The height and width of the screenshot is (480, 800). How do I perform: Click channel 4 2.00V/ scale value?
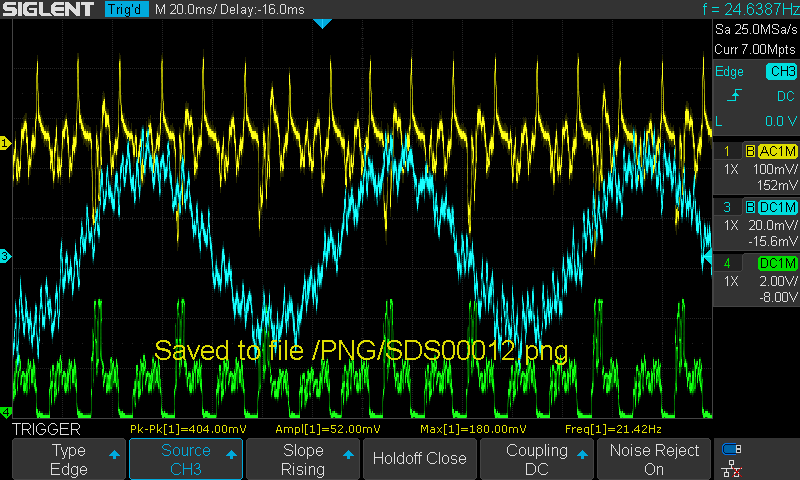tap(778, 282)
